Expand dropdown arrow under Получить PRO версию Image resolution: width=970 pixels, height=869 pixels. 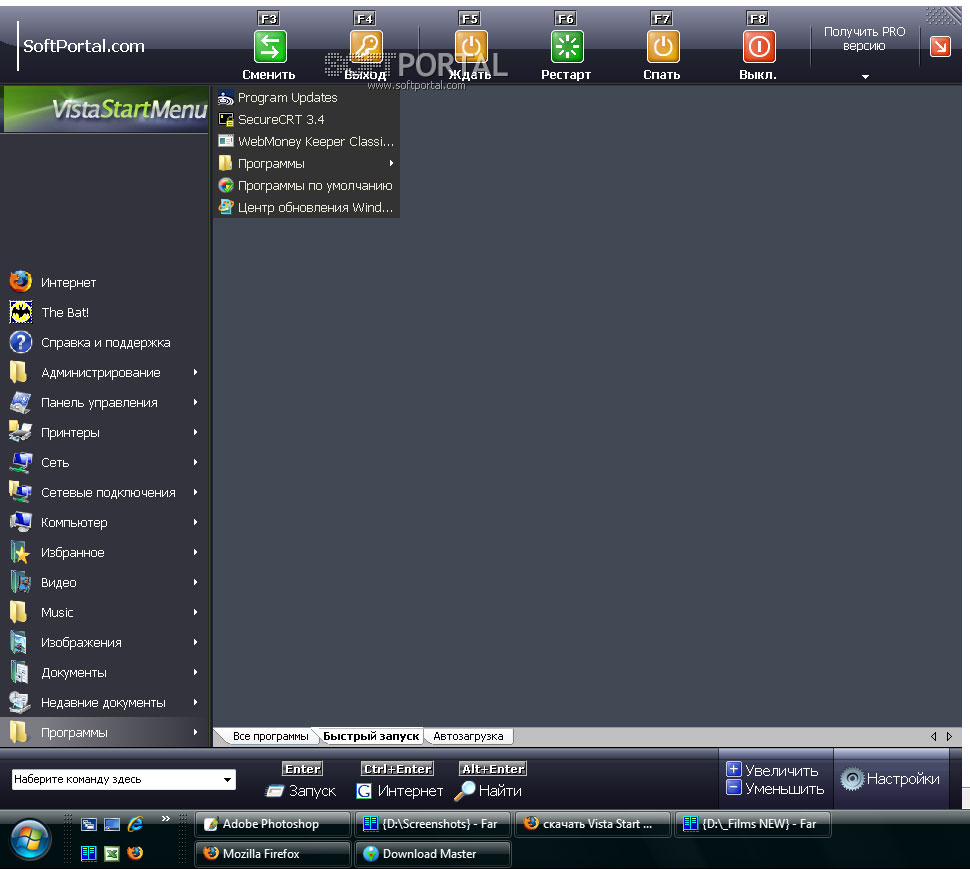click(x=865, y=77)
